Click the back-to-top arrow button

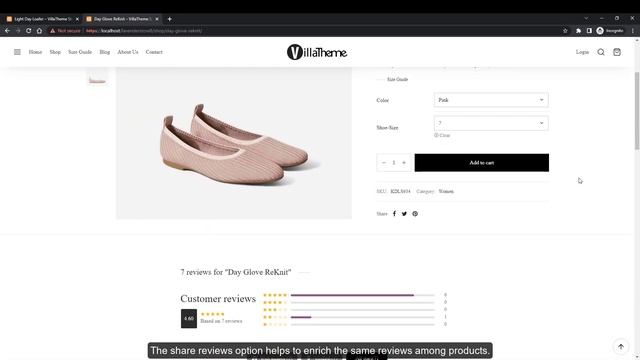621,347
